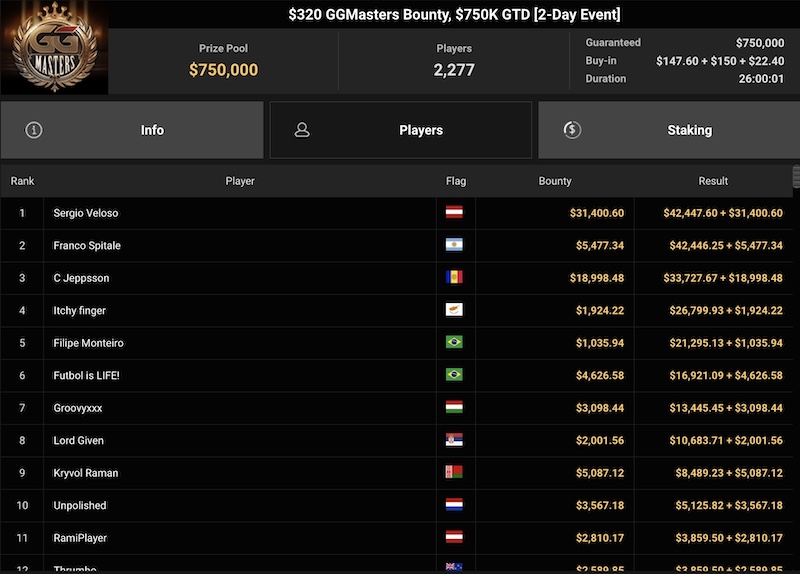Screen dimensions: 800x574
Task: Select player row Groovyxxx
Action: (x=78, y=408)
